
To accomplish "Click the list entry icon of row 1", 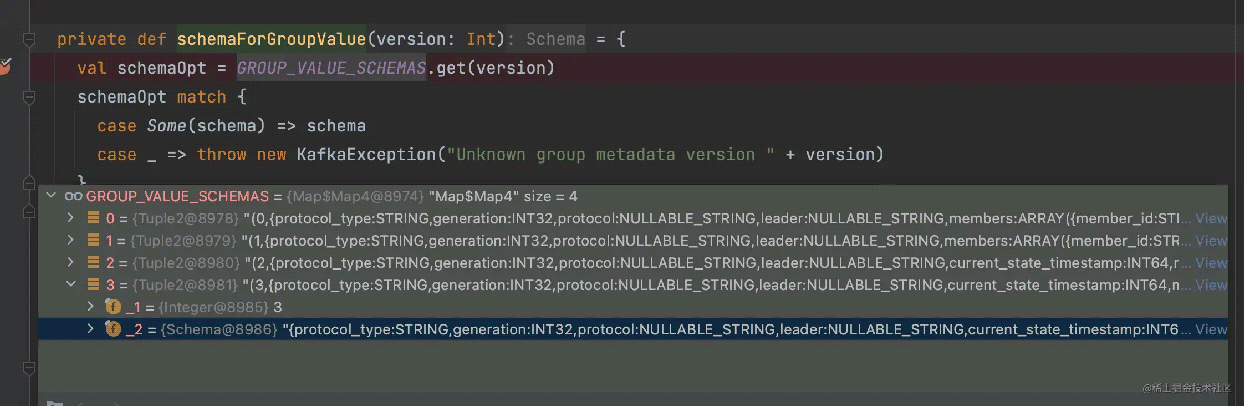I will 93,240.
